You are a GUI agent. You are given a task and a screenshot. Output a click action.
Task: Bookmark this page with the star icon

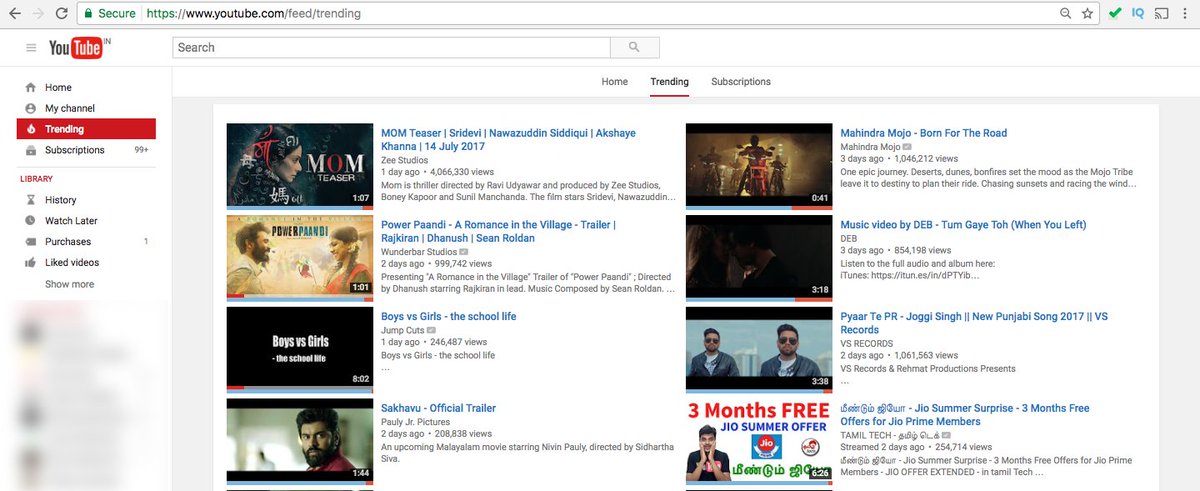pos(1087,14)
